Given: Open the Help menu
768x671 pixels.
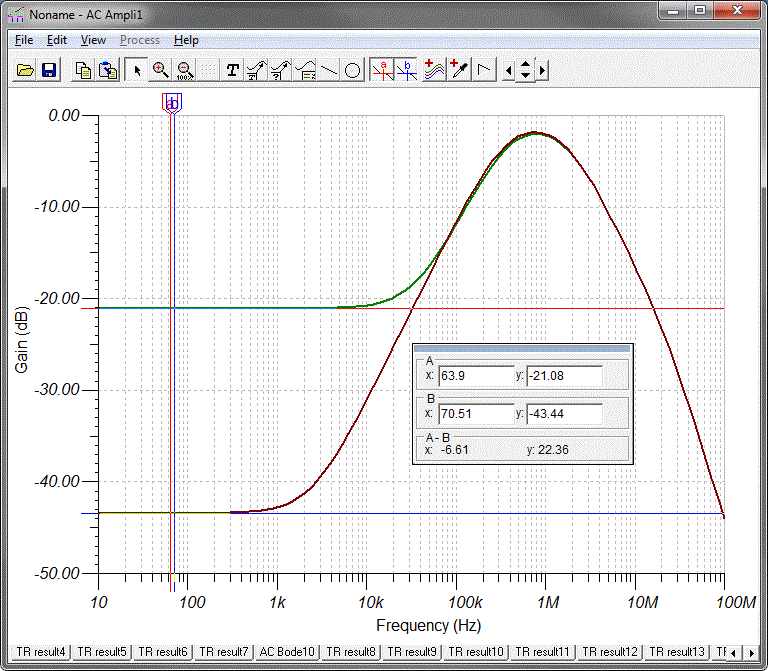Looking at the screenshot, I should pyautogui.click(x=186, y=40).
